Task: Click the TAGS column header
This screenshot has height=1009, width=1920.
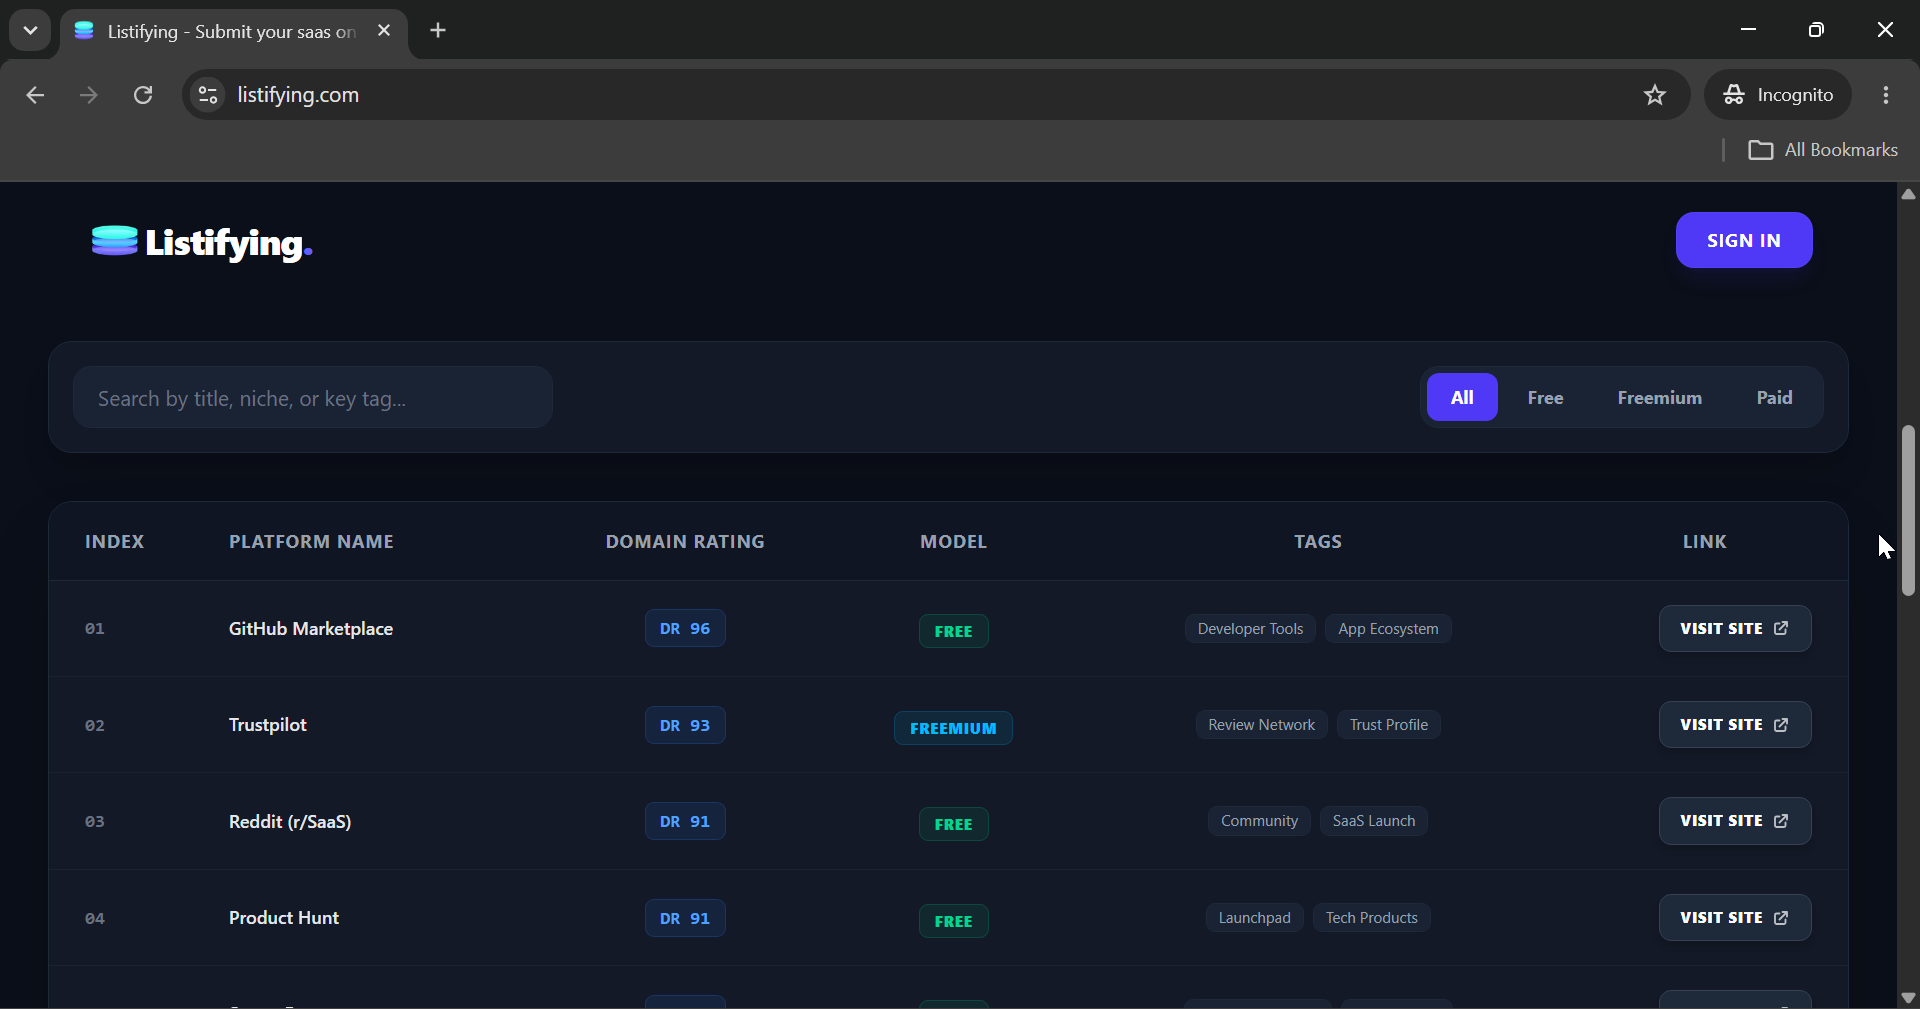Action: [1318, 542]
